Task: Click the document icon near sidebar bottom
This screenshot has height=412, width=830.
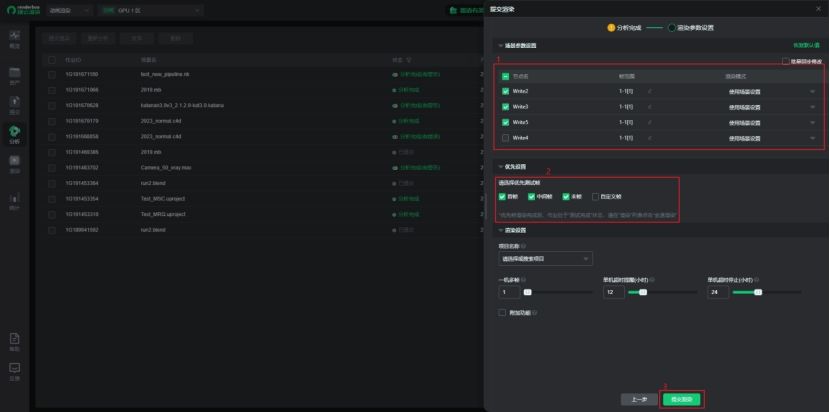Action: tap(15, 338)
